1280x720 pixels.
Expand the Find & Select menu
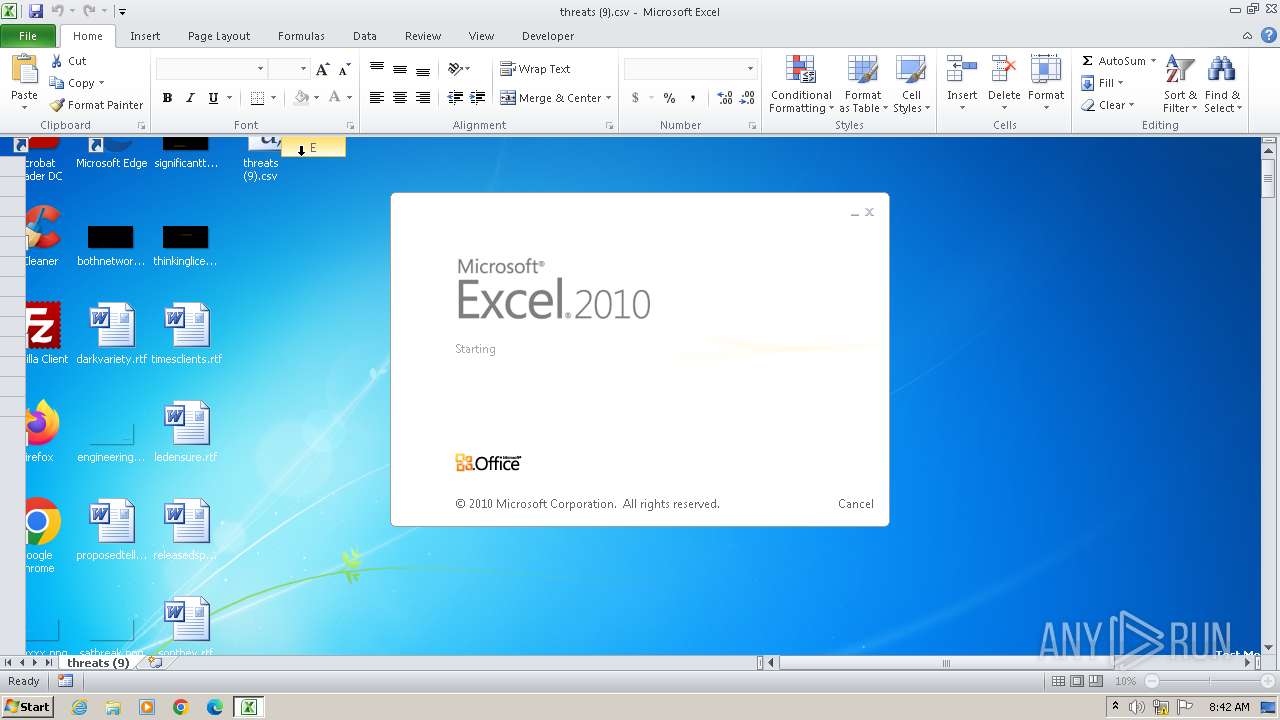click(1222, 84)
